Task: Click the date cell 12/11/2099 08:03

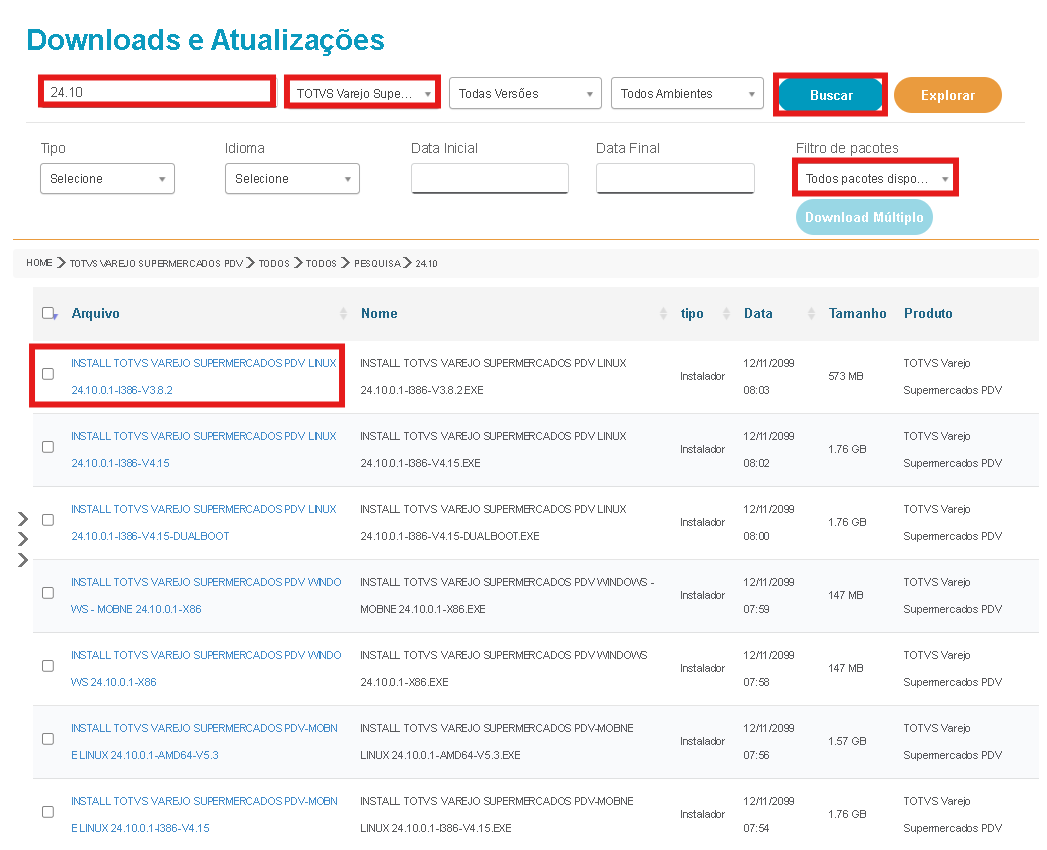Action: (769, 377)
